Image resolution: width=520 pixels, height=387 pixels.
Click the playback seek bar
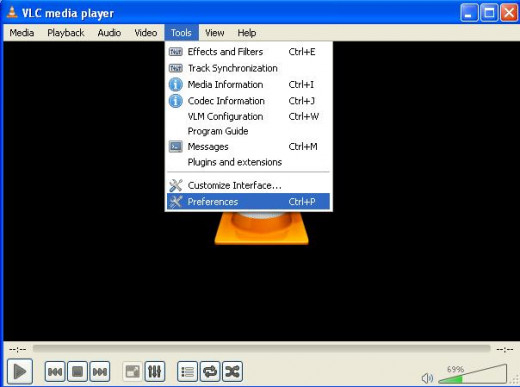tap(262, 349)
